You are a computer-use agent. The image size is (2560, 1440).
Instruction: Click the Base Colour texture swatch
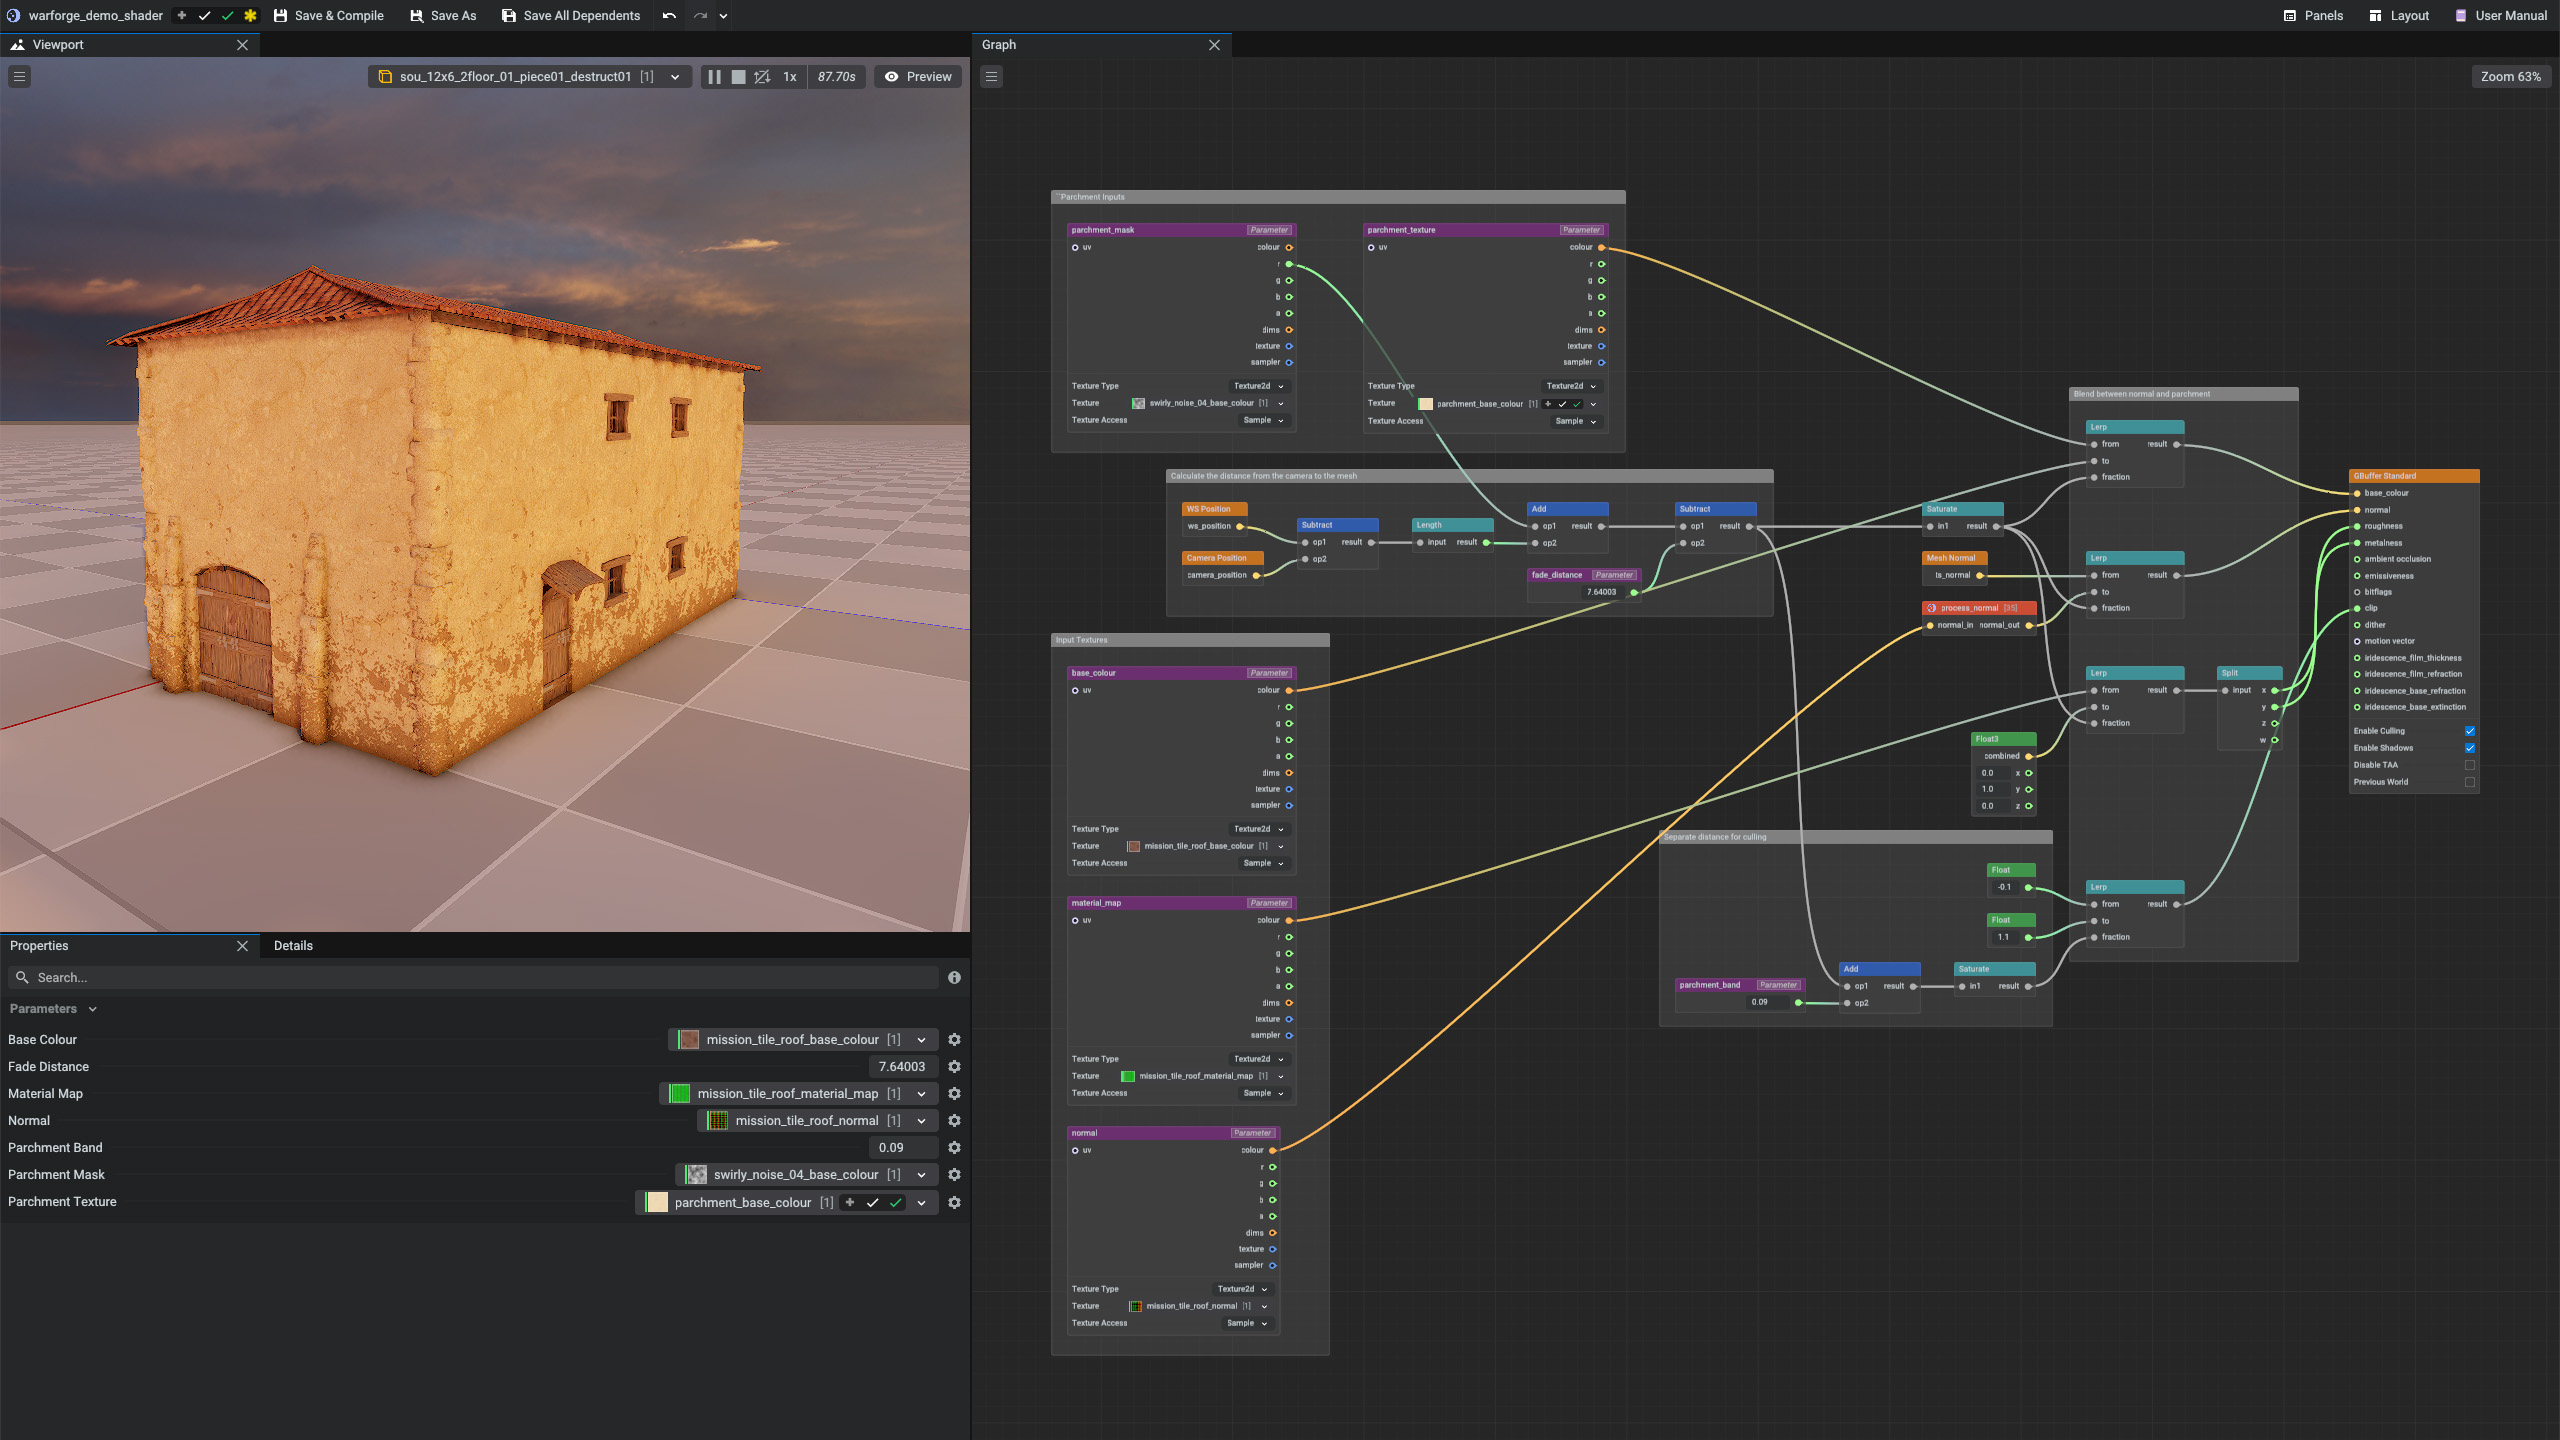689,1040
